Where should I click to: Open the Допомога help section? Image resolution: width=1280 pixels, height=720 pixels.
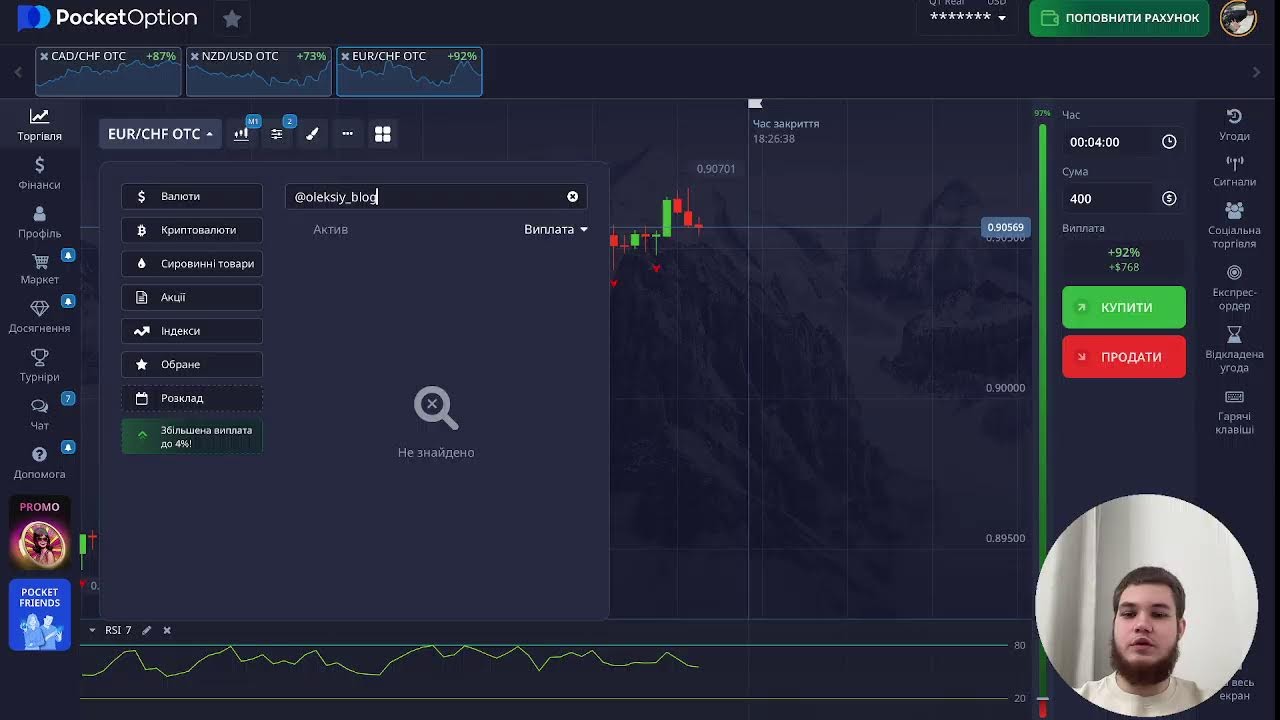[39, 462]
